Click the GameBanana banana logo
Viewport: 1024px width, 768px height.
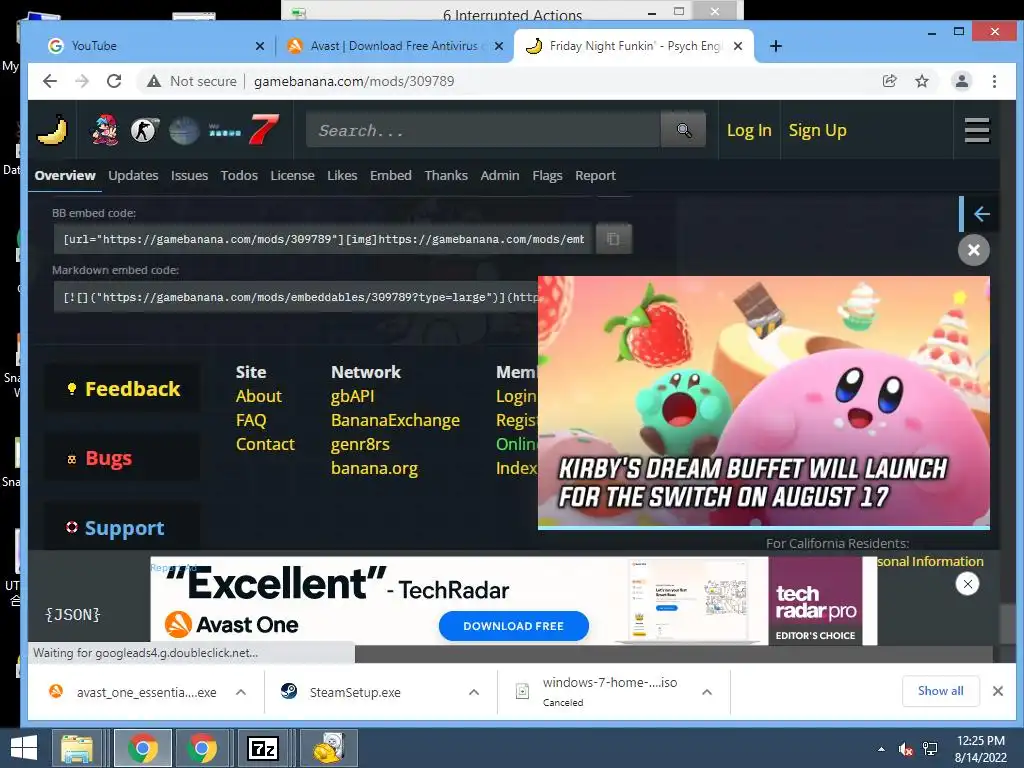(52, 130)
